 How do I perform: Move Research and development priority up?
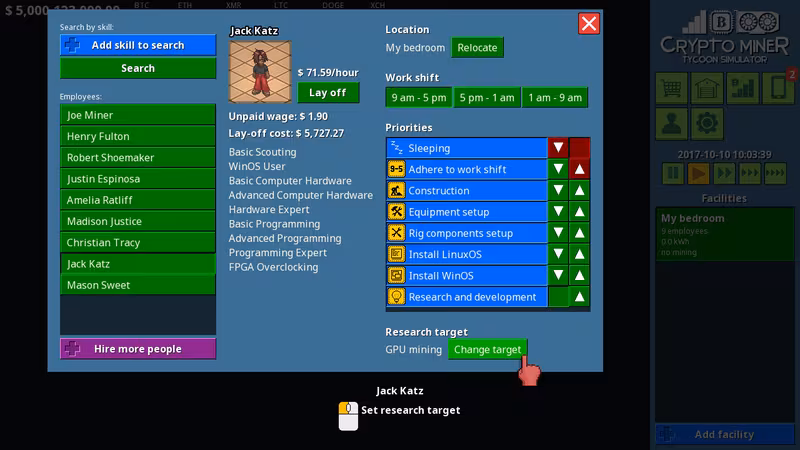click(x=580, y=297)
